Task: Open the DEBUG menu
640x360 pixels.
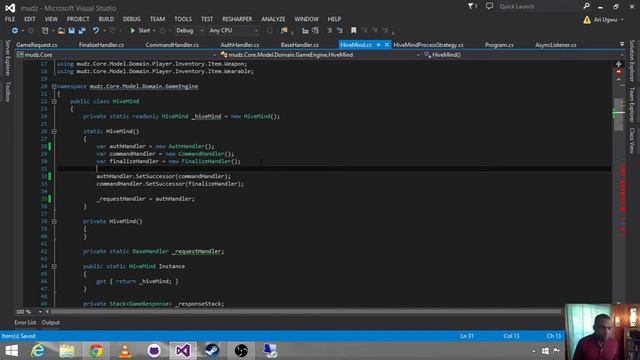Action: click(131, 19)
